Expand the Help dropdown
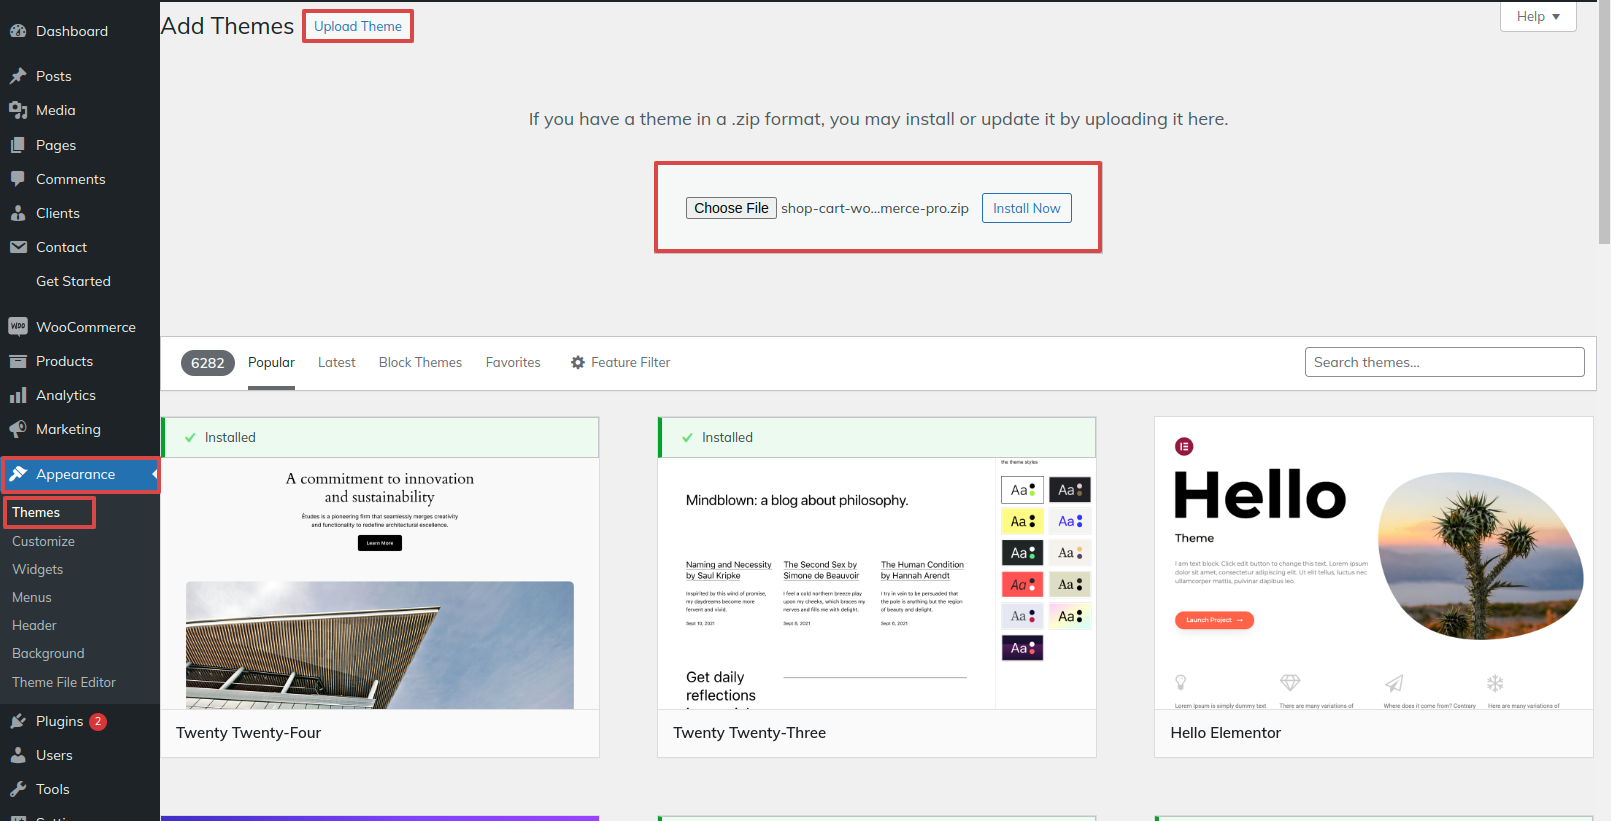Image resolution: width=1611 pixels, height=821 pixels. click(x=1538, y=16)
